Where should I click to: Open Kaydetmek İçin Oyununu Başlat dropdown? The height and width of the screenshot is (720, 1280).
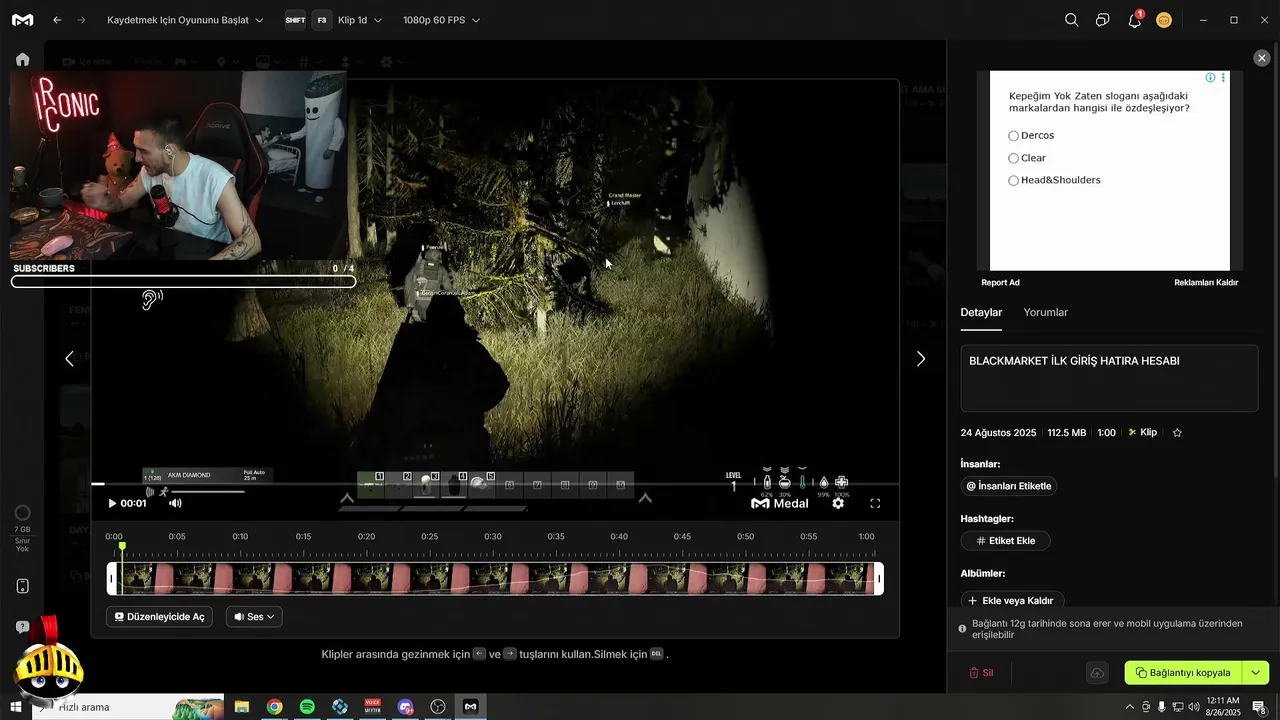186,20
